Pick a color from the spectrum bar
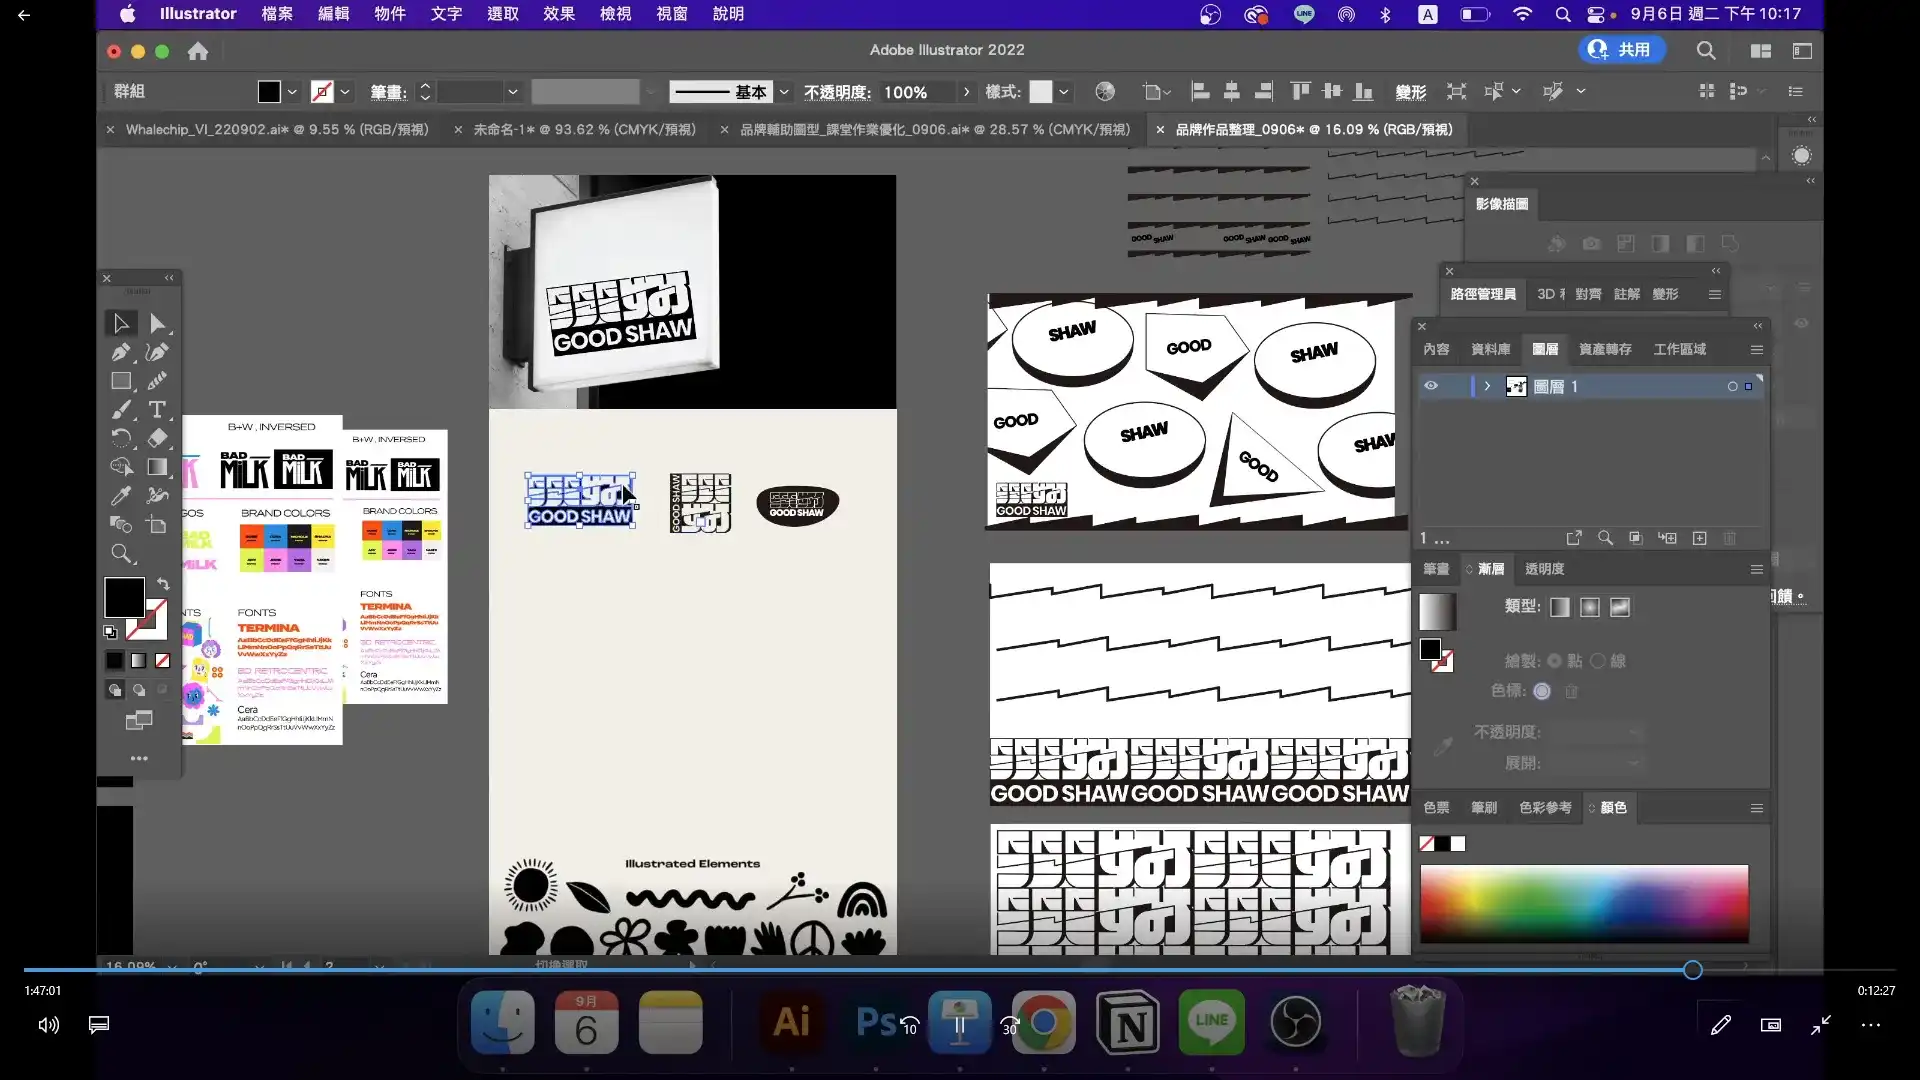The image size is (1920, 1080). (1584, 903)
